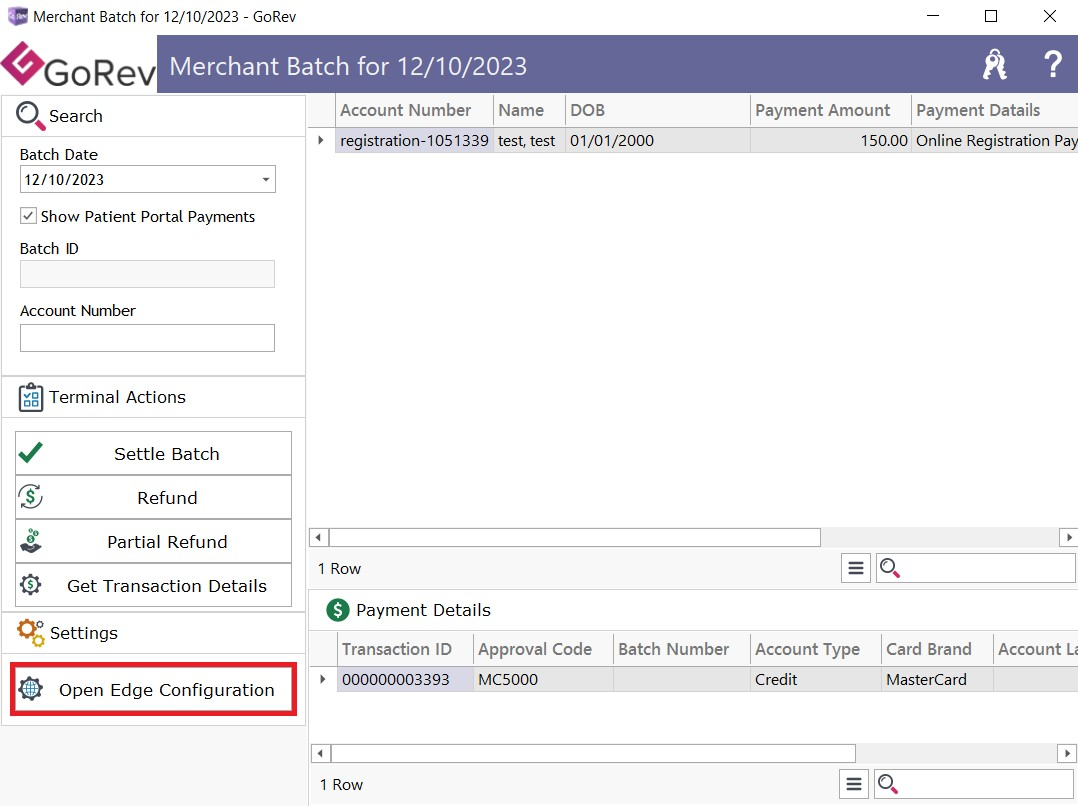Click the Payment Details dollar icon

(338, 610)
